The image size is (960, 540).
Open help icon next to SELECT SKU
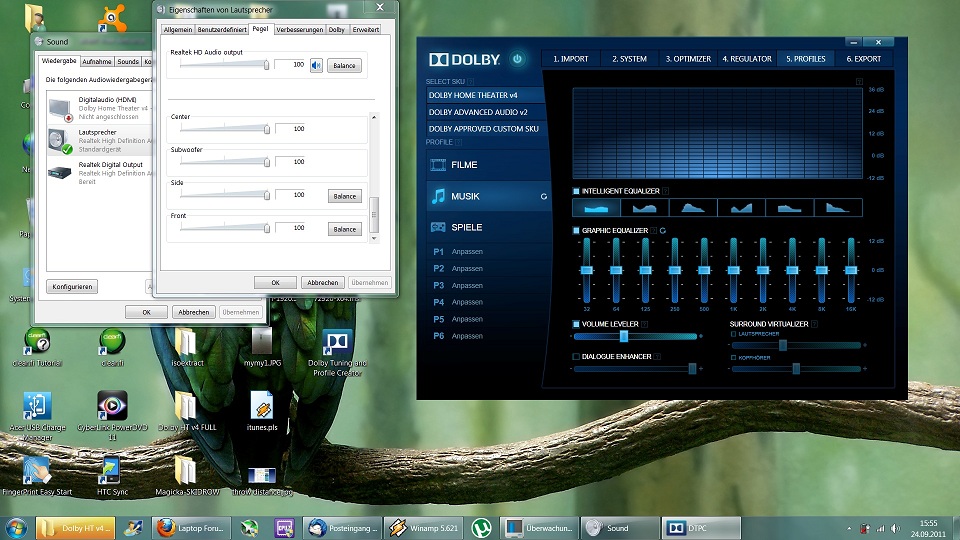[x=470, y=81]
